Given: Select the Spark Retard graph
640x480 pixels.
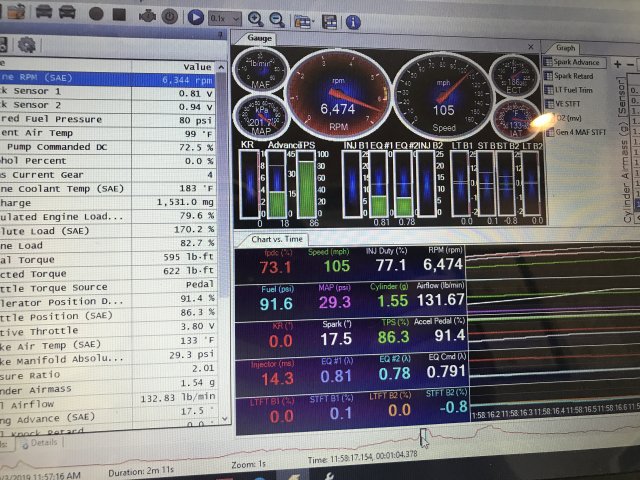Looking at the screenshot, I should [x=569, y=76].
